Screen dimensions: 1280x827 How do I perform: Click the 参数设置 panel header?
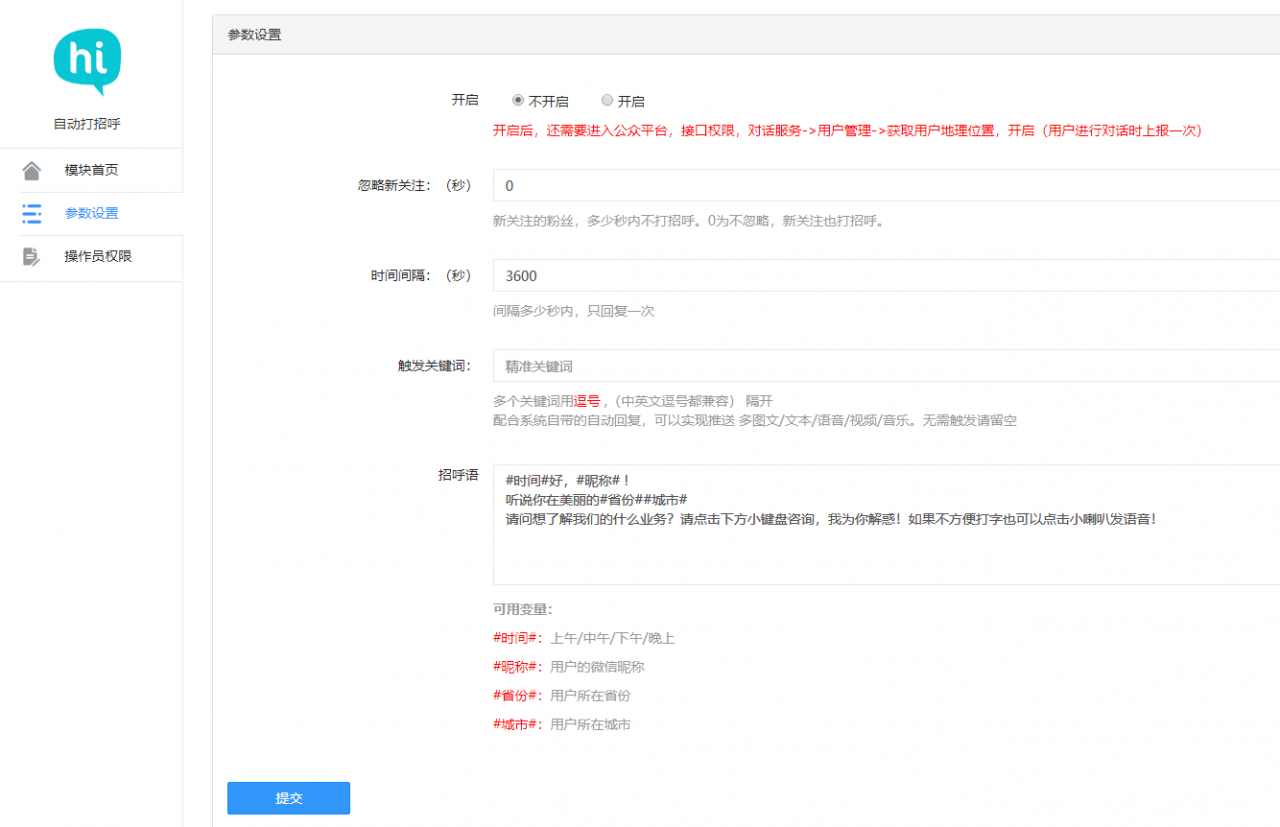coord(746,35)
